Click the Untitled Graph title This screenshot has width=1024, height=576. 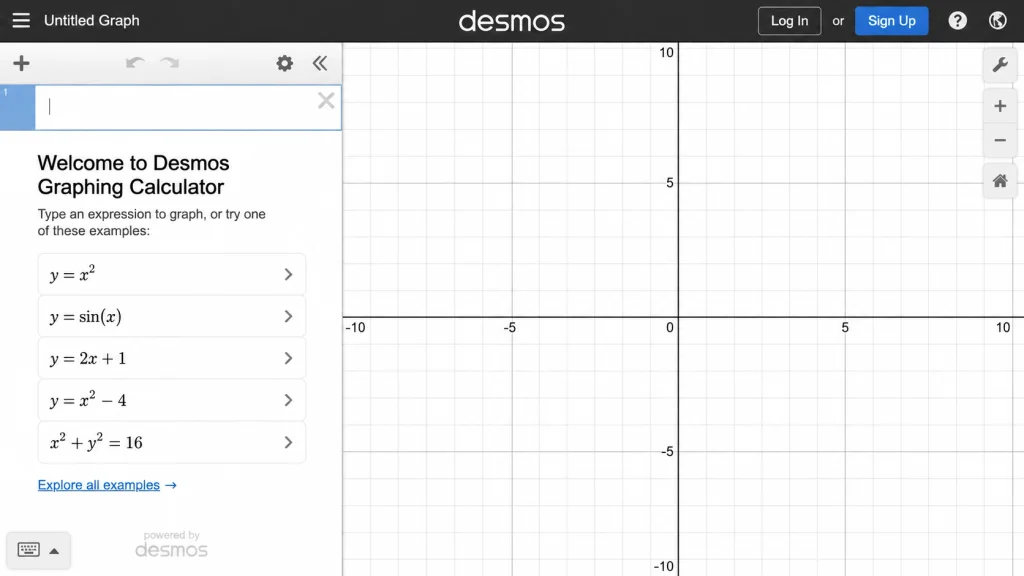[x=91, y=20]
